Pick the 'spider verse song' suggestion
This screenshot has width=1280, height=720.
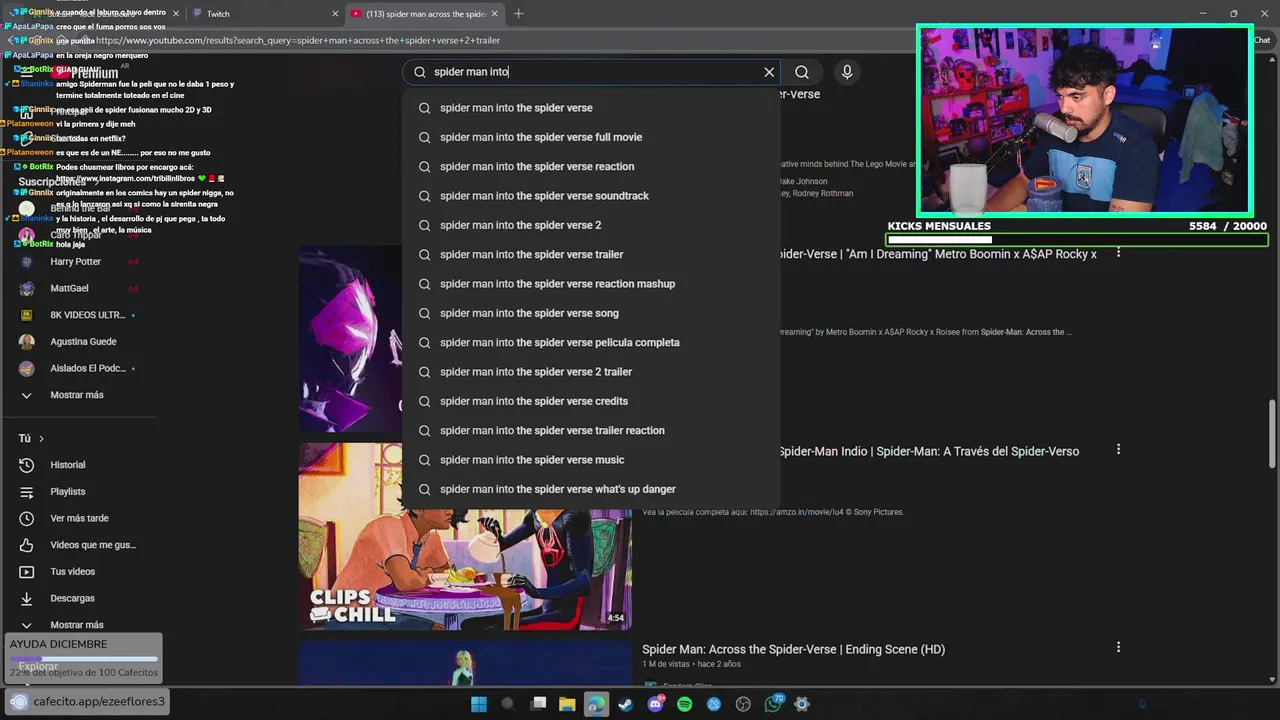coord(591,313)
